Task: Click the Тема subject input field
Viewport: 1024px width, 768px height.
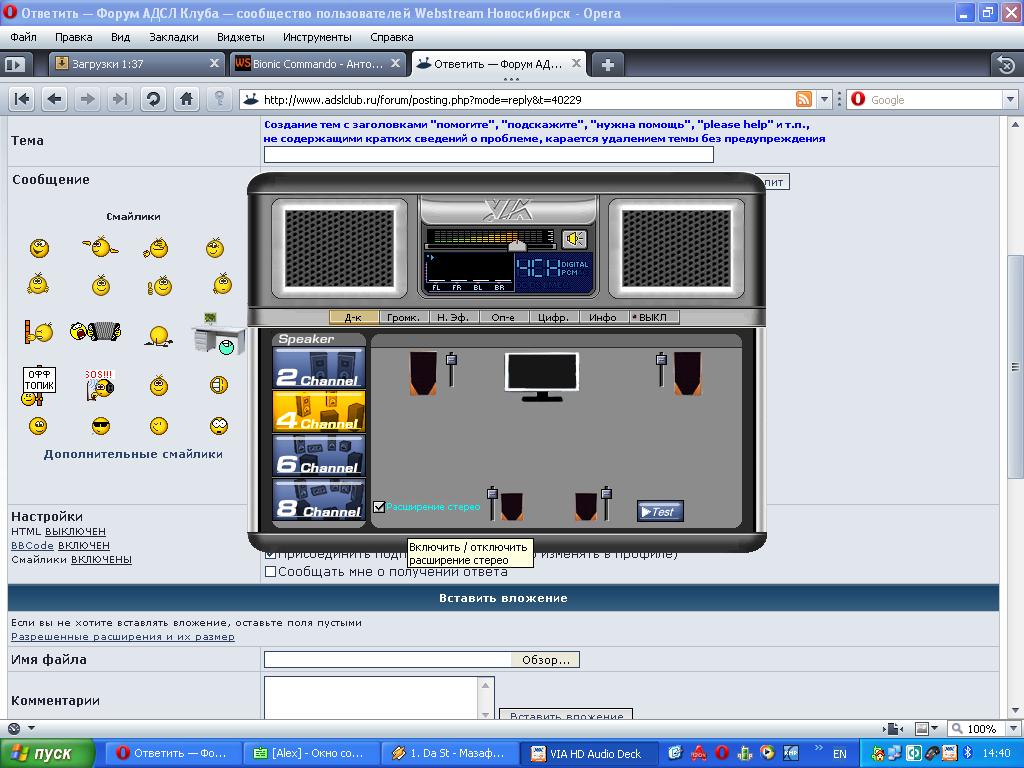Action: click(x=488, y=154)
